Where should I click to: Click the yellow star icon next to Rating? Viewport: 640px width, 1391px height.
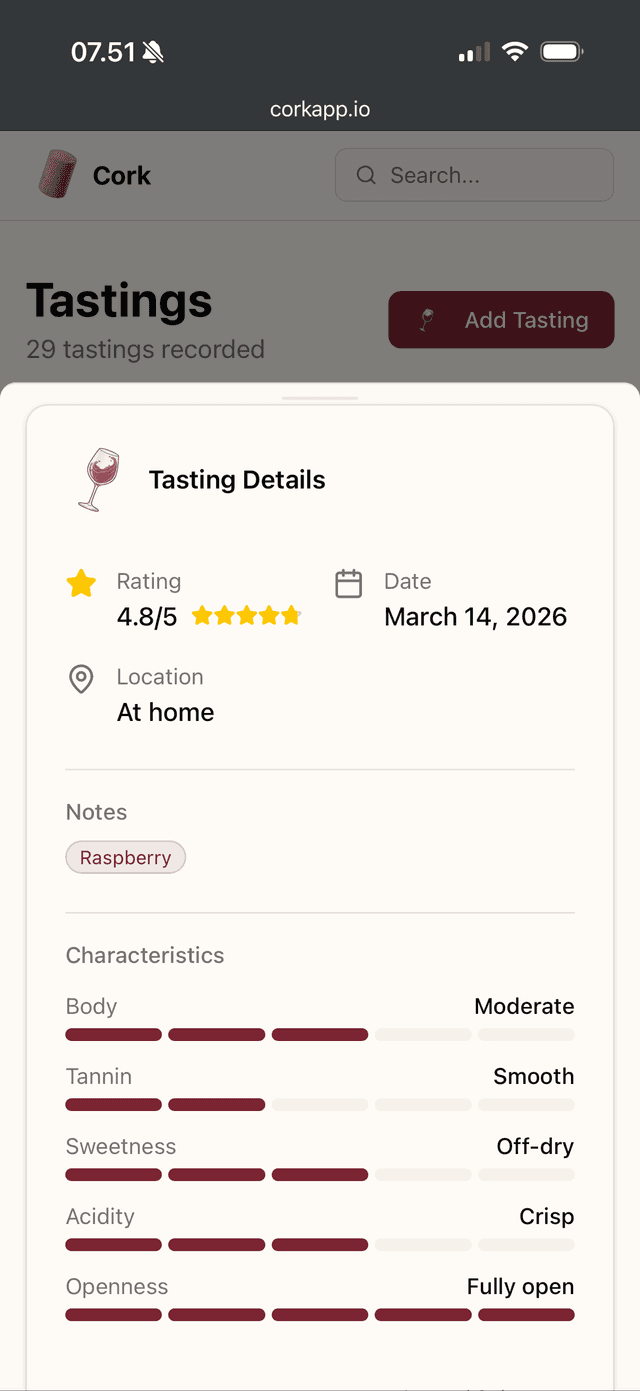tap(81, 583)
